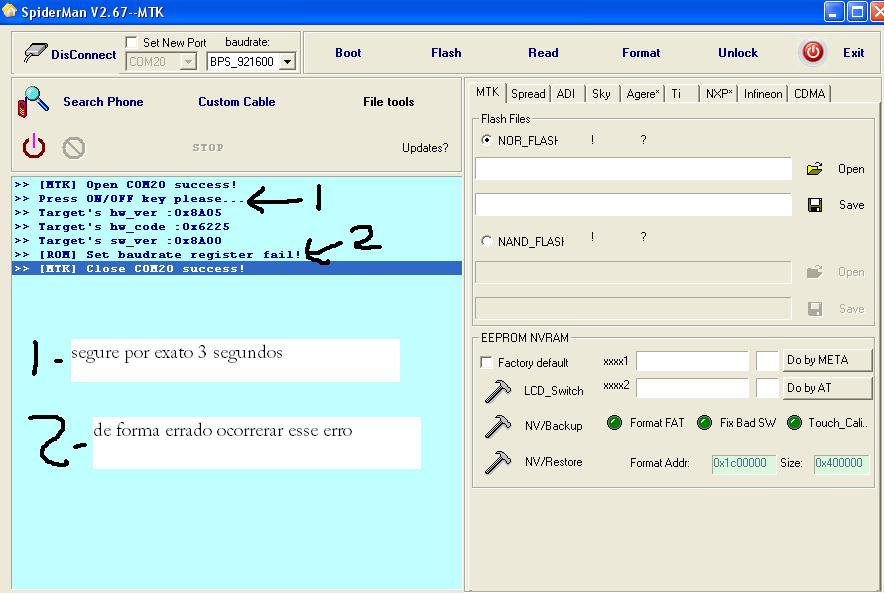Click the NOR_FLASH open folder icon

click(x=814, y=169)
